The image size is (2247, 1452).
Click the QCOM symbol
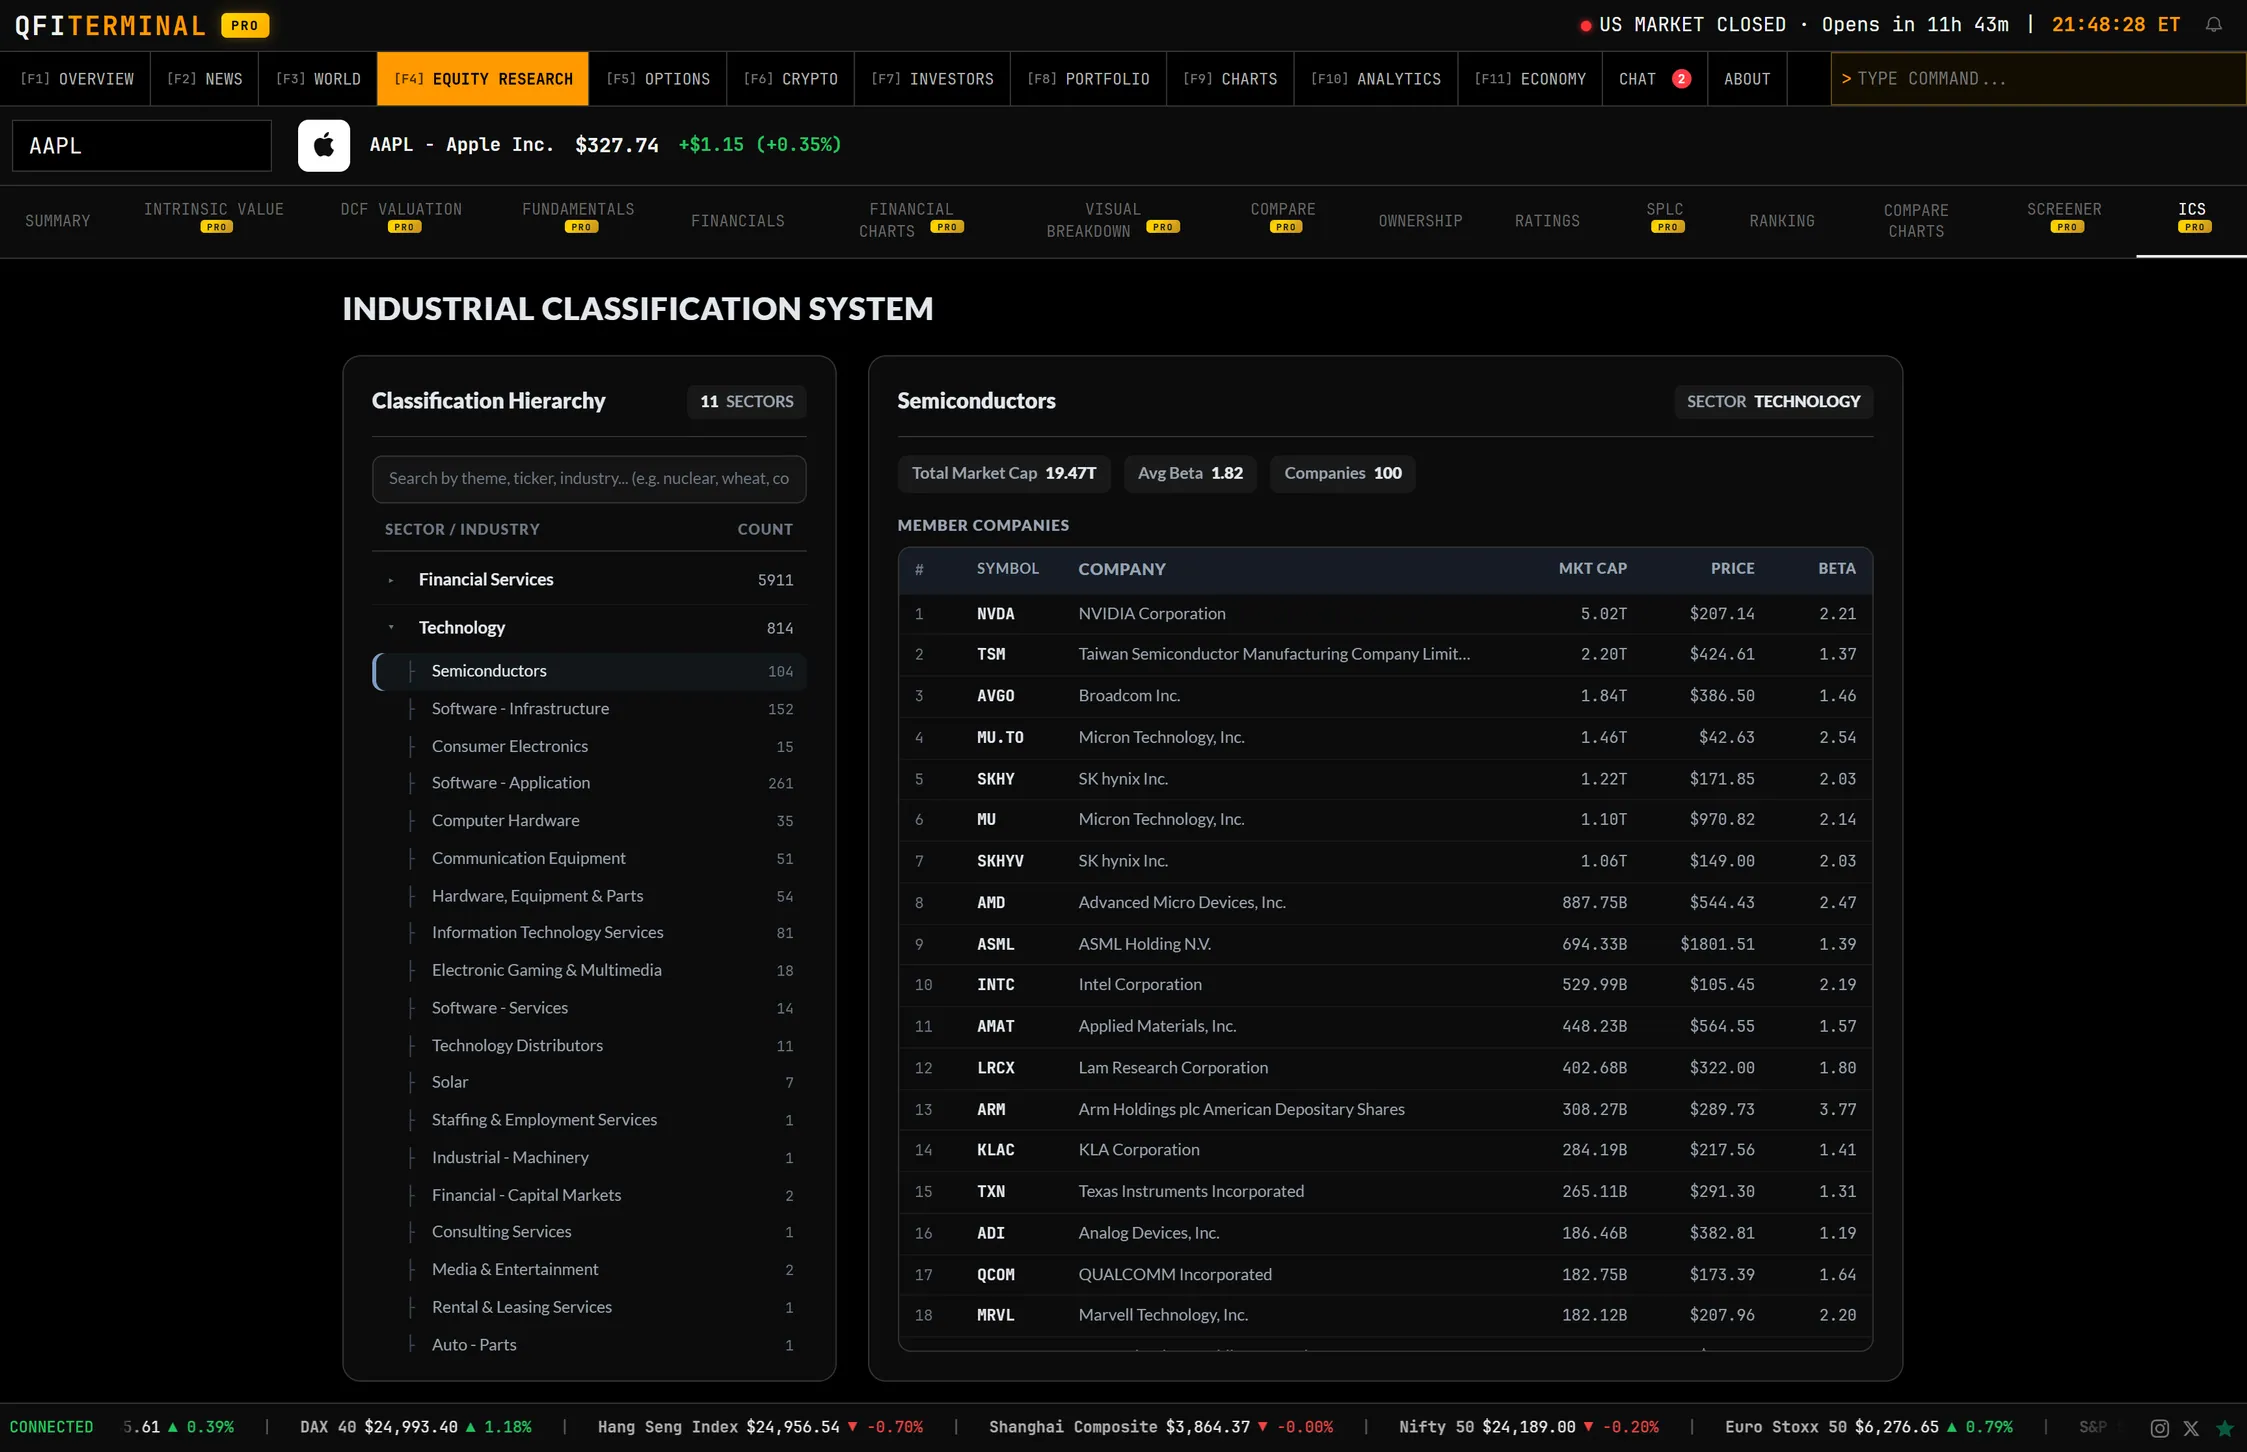pos(995,1275)
